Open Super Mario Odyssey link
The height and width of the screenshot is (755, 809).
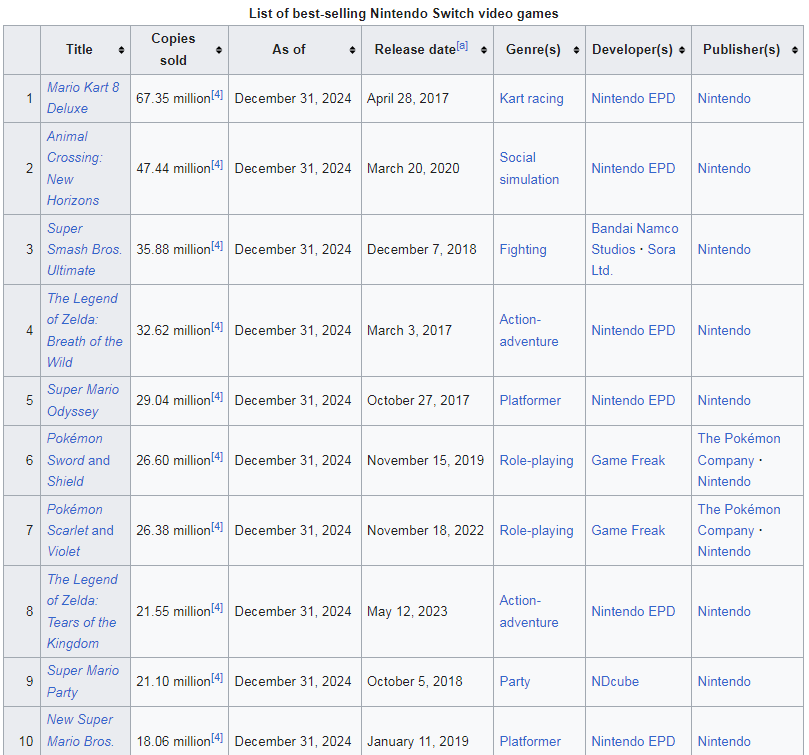click(x=83, y=400)
